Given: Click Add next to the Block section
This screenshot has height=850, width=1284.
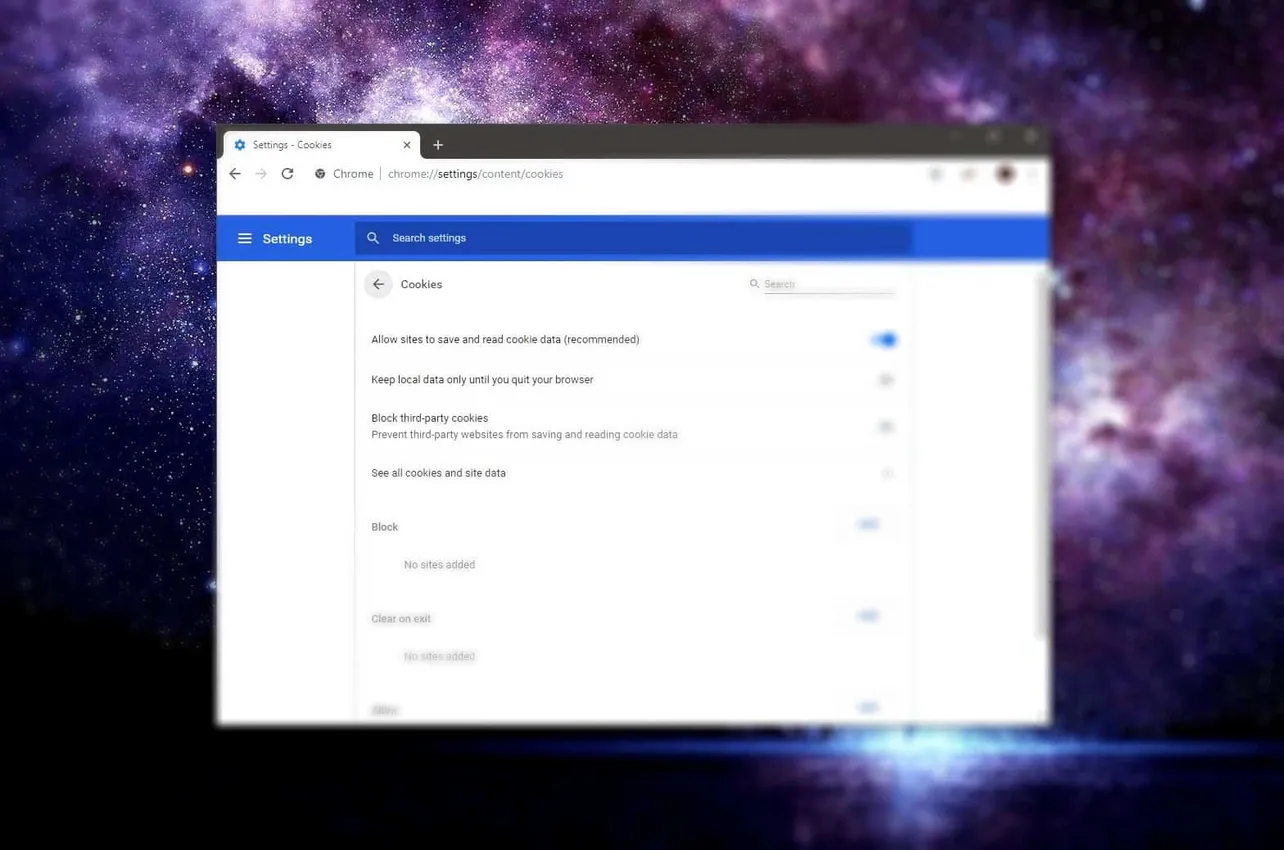Looking at the screenshot, I should [x=866, y=524].
